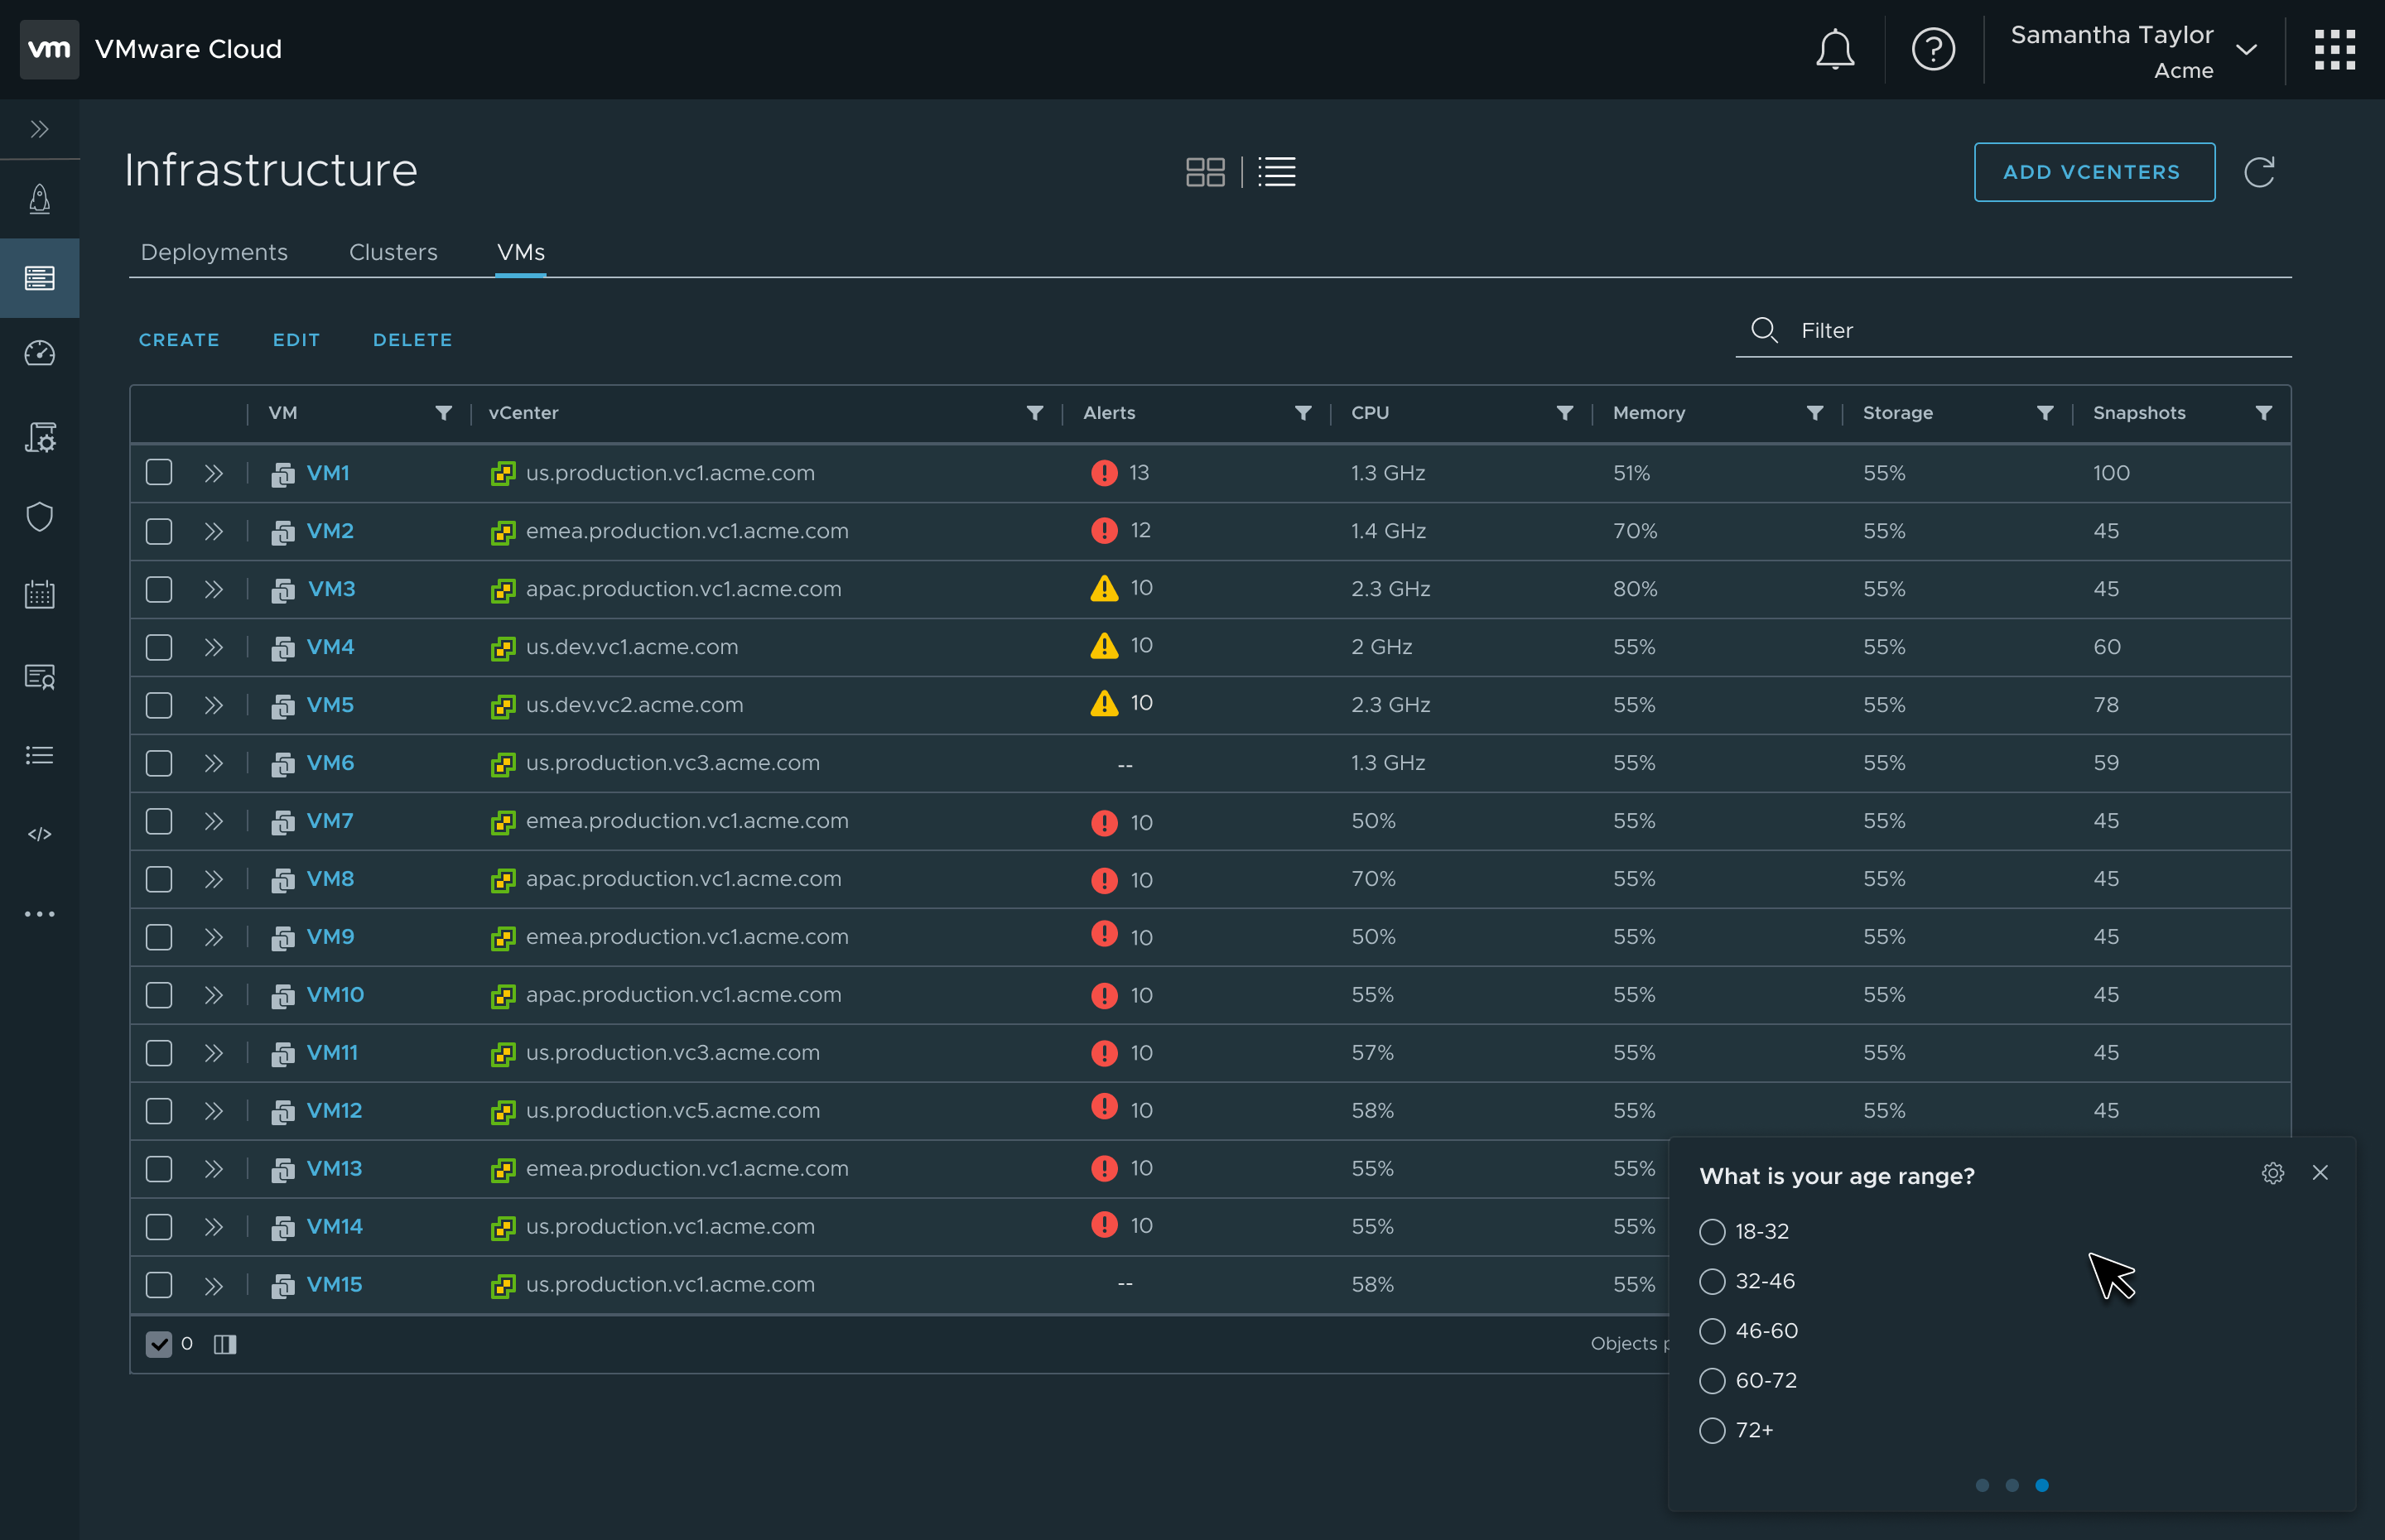Click the VMware vm logo
2385x1540 pixels.
[49, 49]
